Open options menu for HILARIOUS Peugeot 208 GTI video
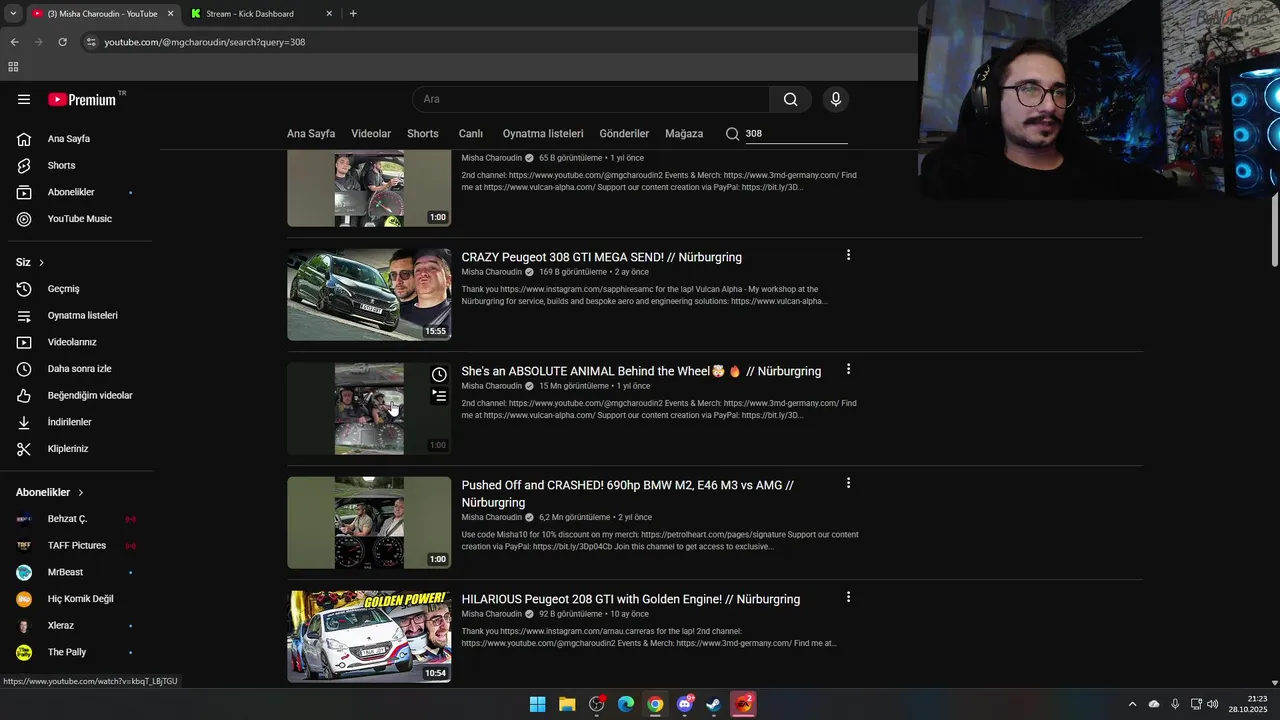 pos(848,597)
